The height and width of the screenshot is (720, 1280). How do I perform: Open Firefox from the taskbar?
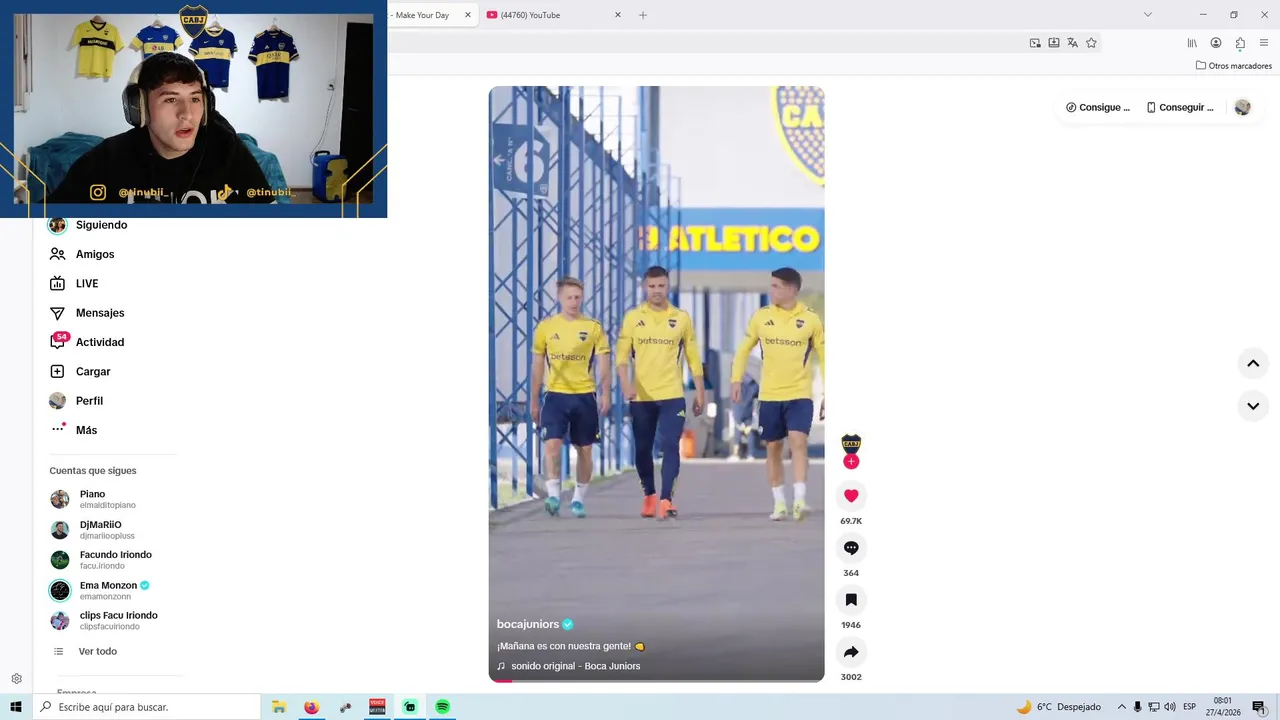(311, 707)
